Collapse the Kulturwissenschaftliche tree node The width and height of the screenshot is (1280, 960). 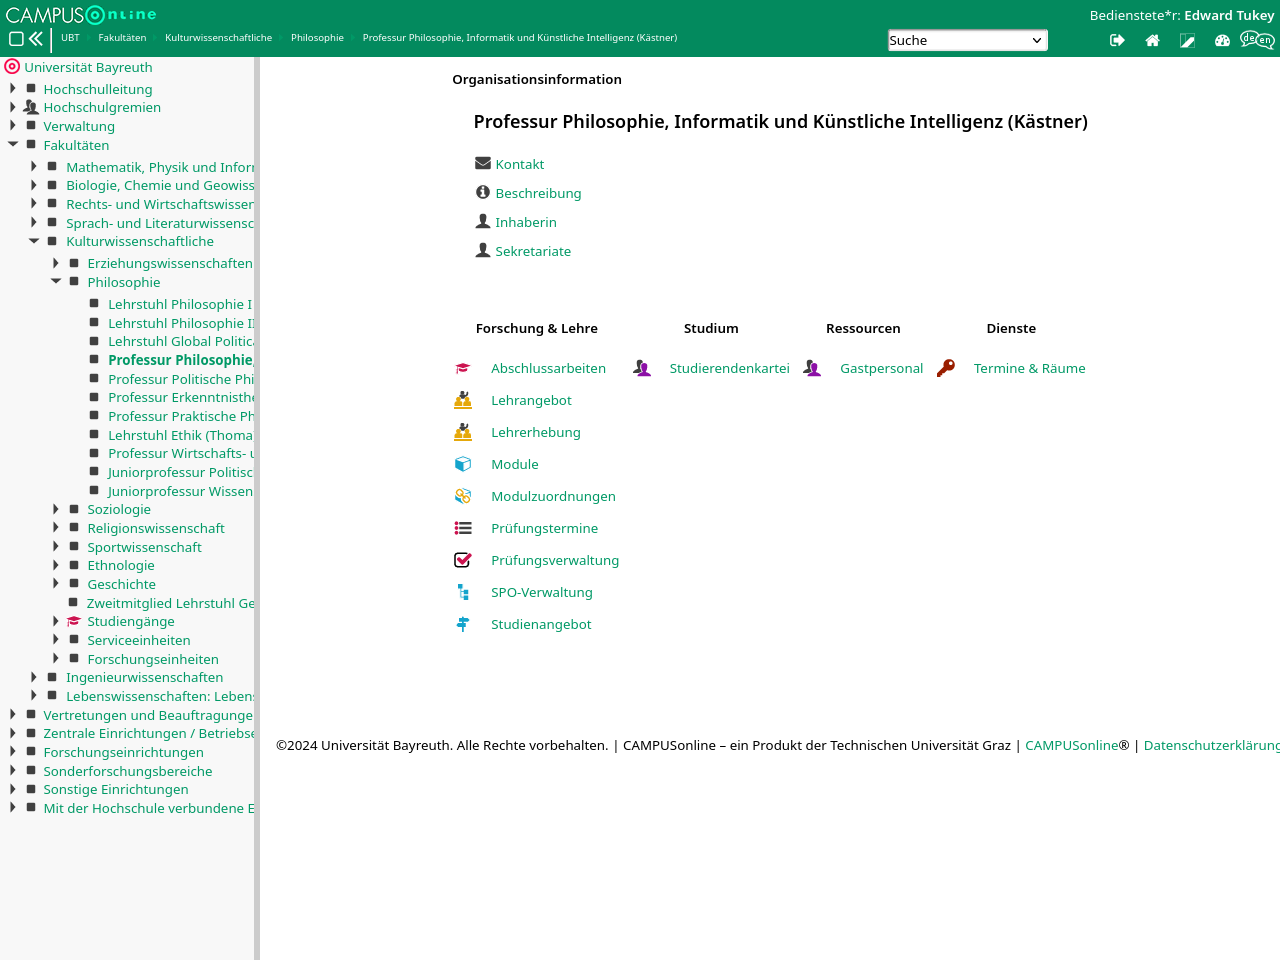[34, 240]
